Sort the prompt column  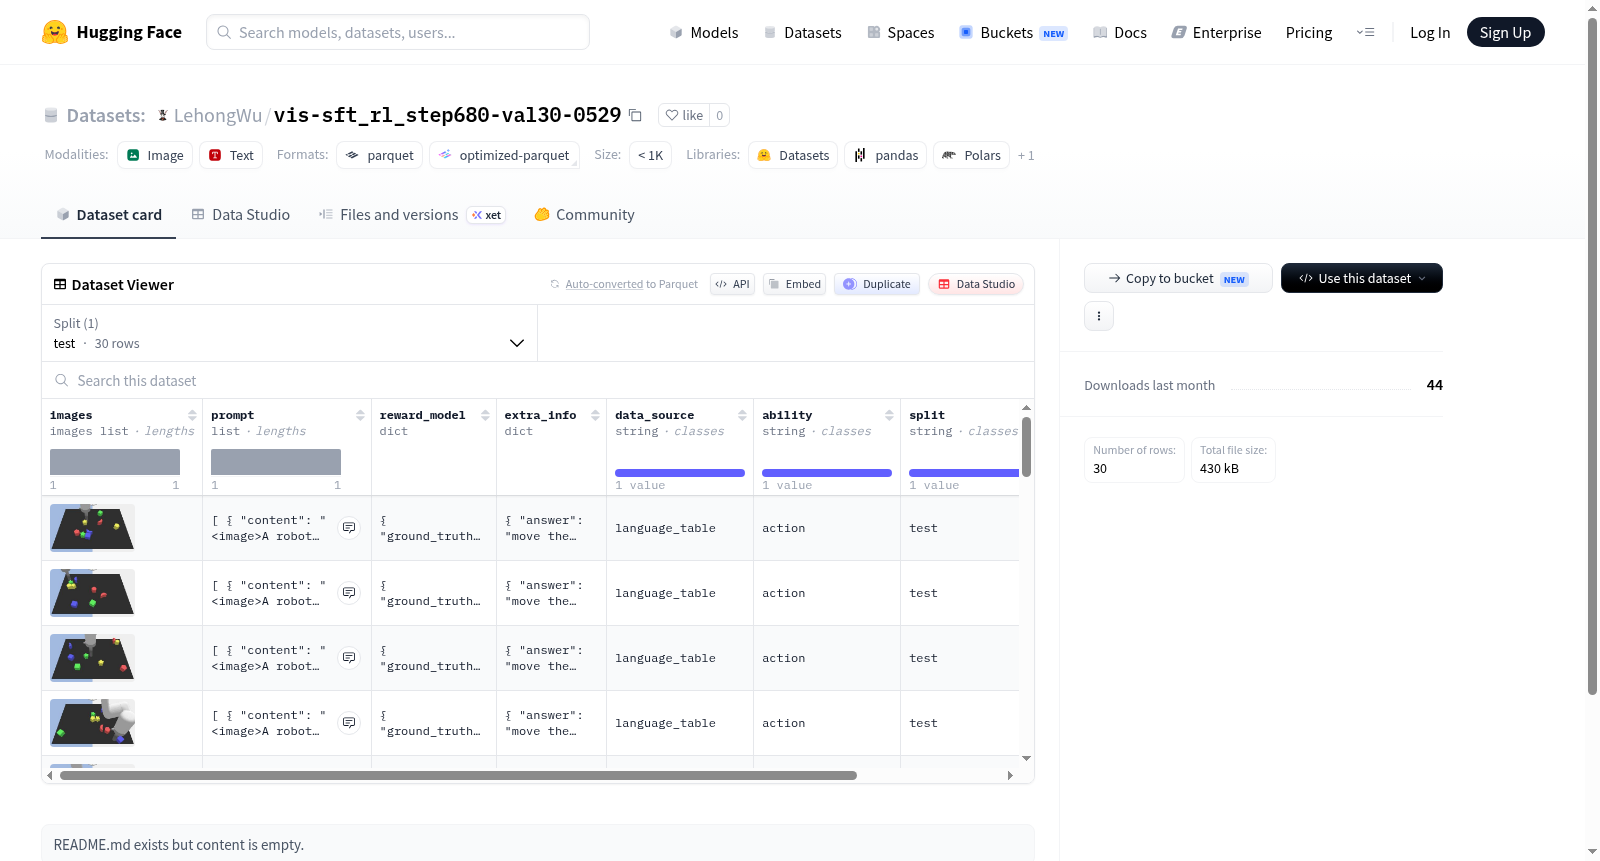[x=360, y=415]
